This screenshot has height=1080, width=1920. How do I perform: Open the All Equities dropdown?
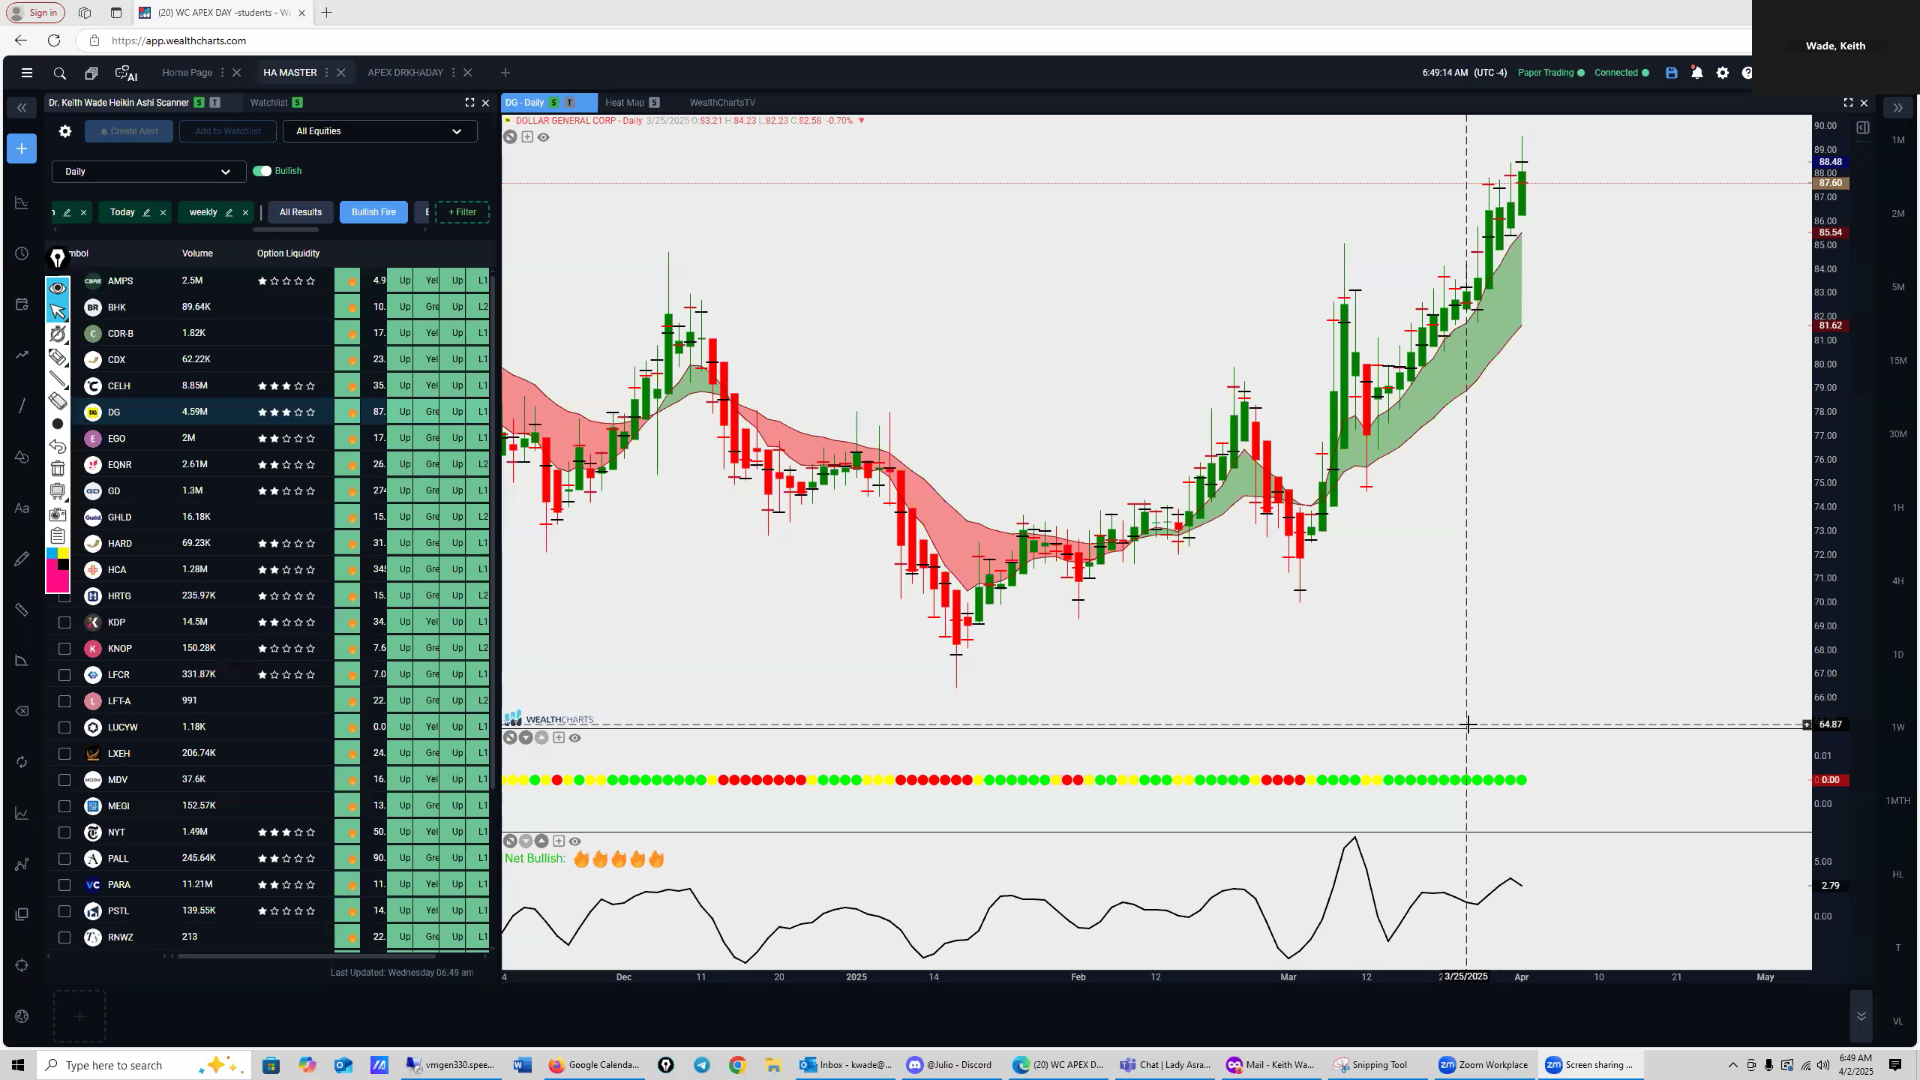pos(380,131)
